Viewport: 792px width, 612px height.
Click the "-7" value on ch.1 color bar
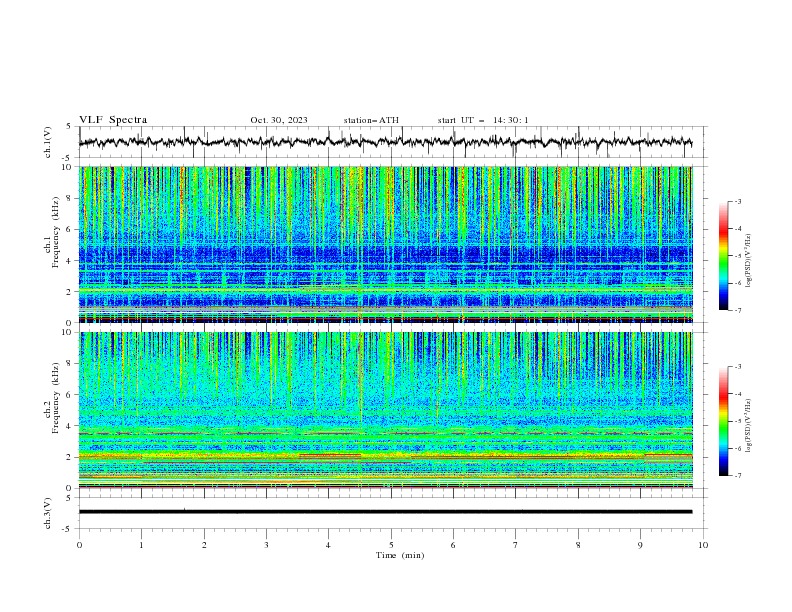pos(738,310)
